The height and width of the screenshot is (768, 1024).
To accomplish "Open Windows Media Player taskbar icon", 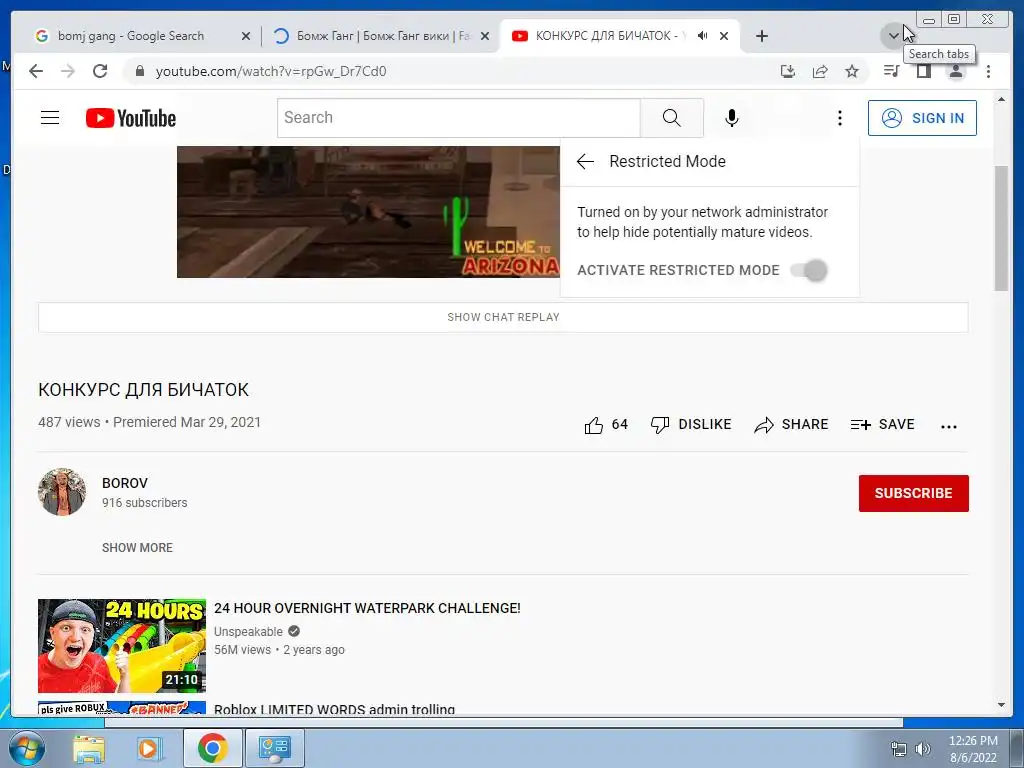I will (150, 748).
